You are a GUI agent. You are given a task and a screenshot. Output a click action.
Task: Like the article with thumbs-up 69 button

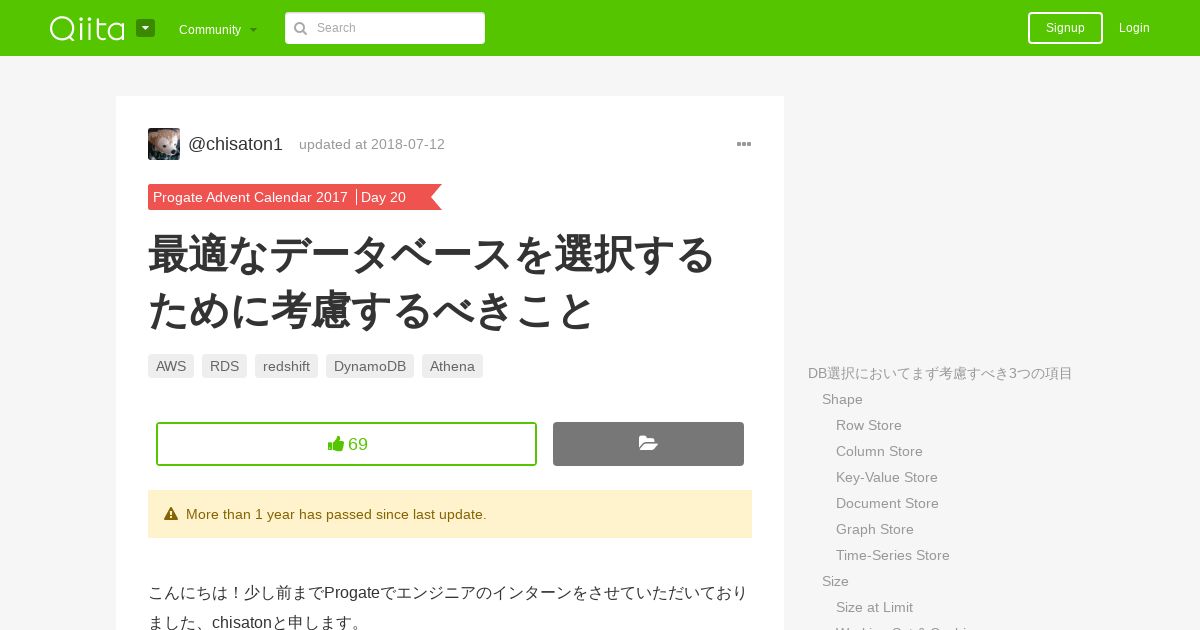coord(346,444)
